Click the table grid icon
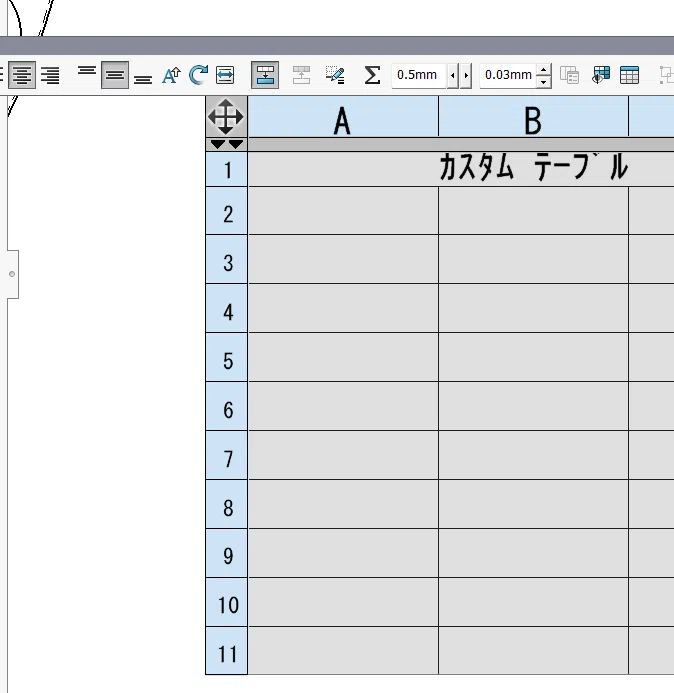The height and width of the screenshot is (693, 674). coord(629,75)
